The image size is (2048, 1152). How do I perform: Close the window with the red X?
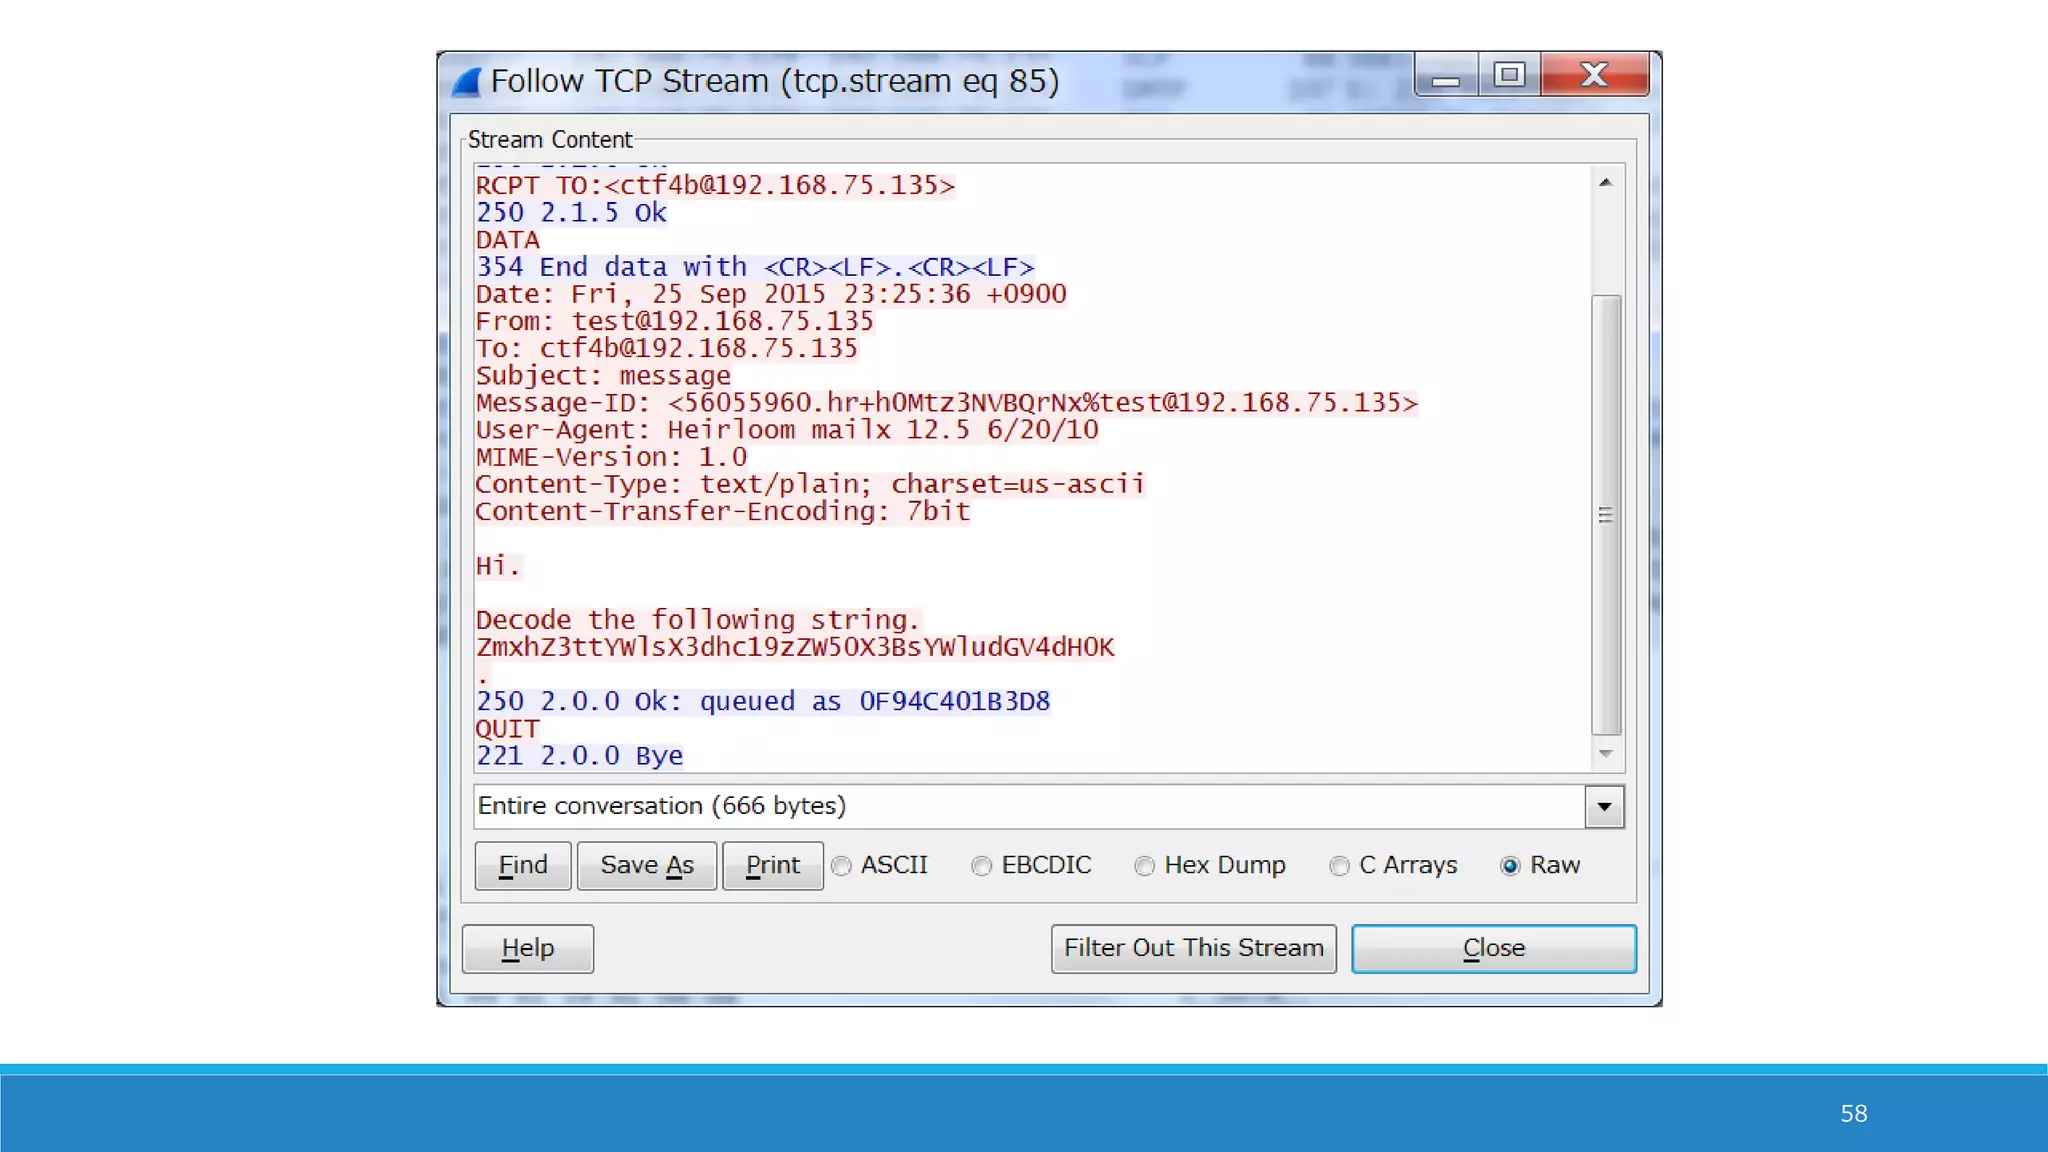pos(1594,75)
